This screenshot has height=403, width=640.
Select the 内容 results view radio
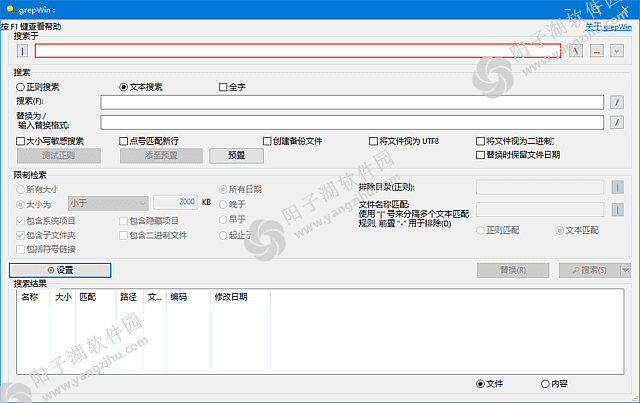(x=554, y=384)
